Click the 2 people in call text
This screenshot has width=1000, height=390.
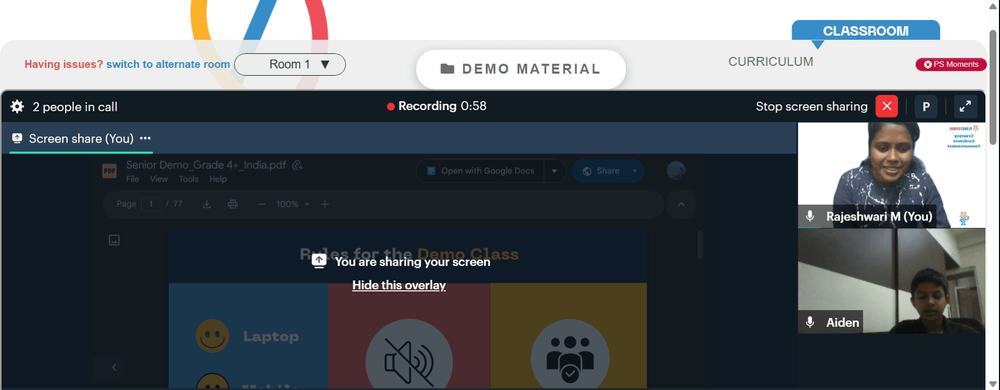75,107
